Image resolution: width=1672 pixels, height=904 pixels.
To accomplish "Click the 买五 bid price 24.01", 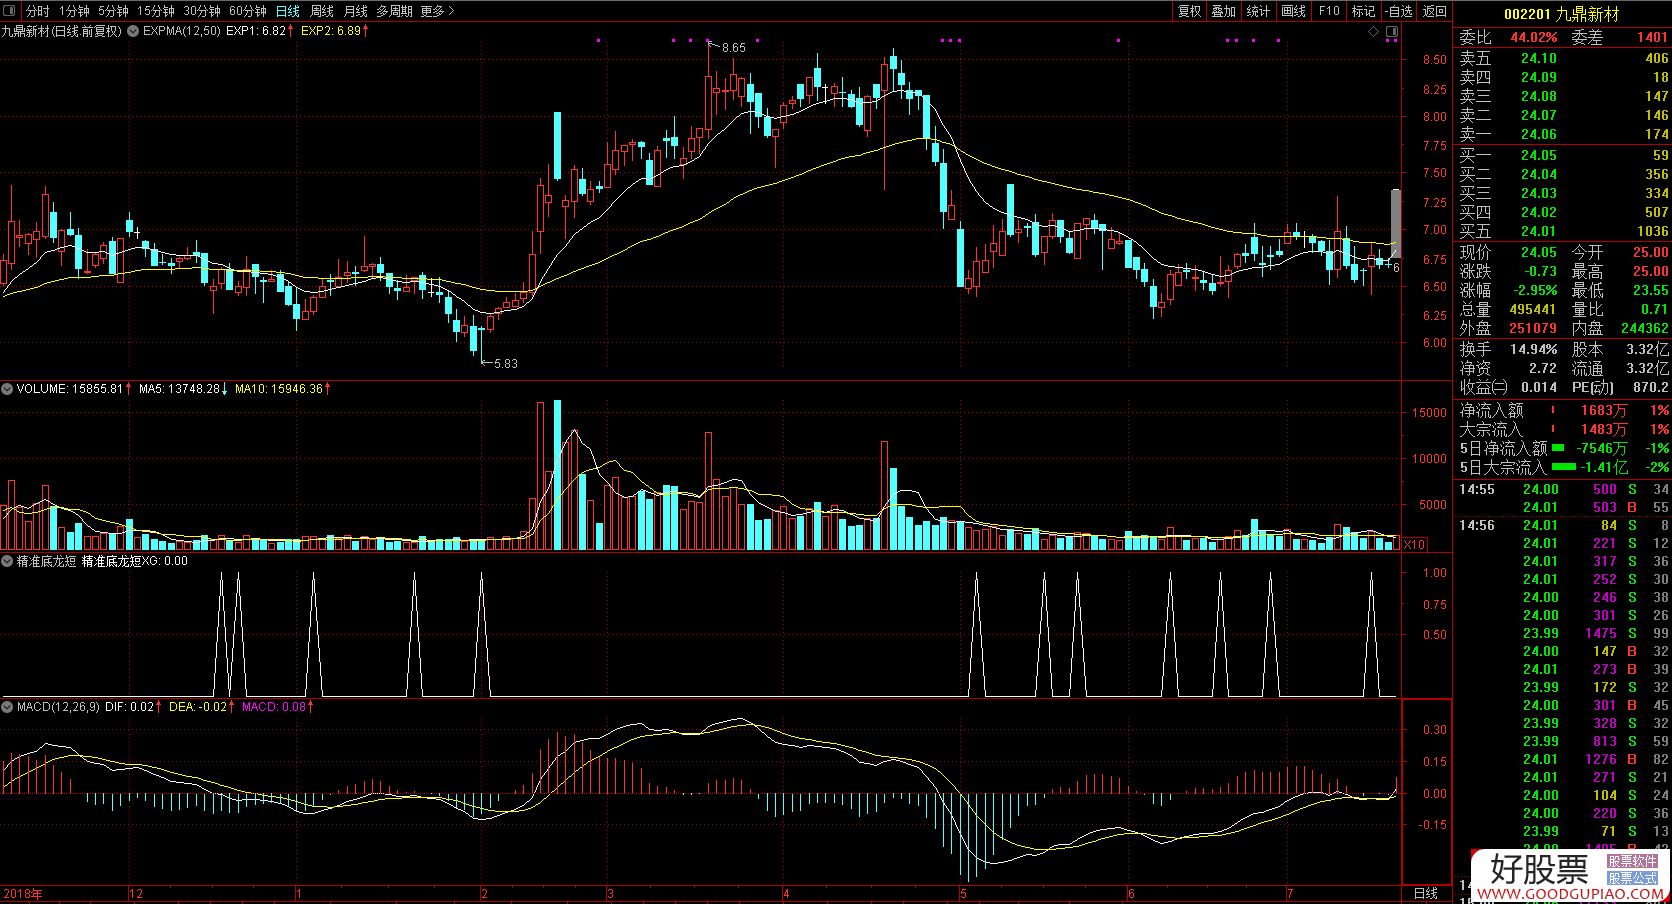I will pyautogui.click(x=1538, y=231).
